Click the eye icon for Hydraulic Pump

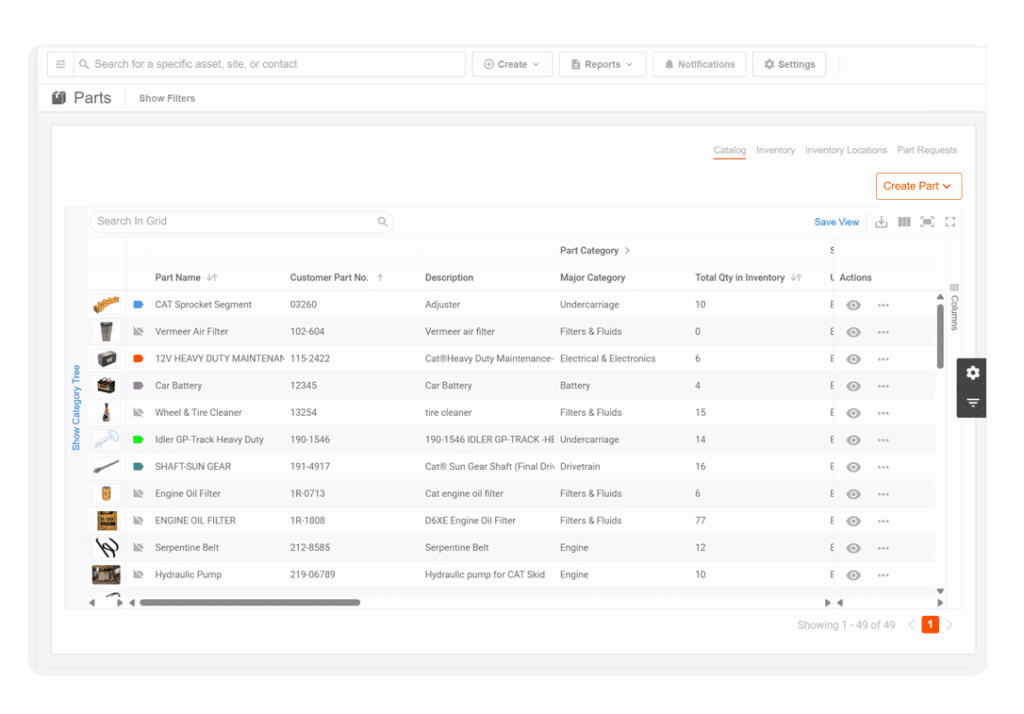coord(853,574)
